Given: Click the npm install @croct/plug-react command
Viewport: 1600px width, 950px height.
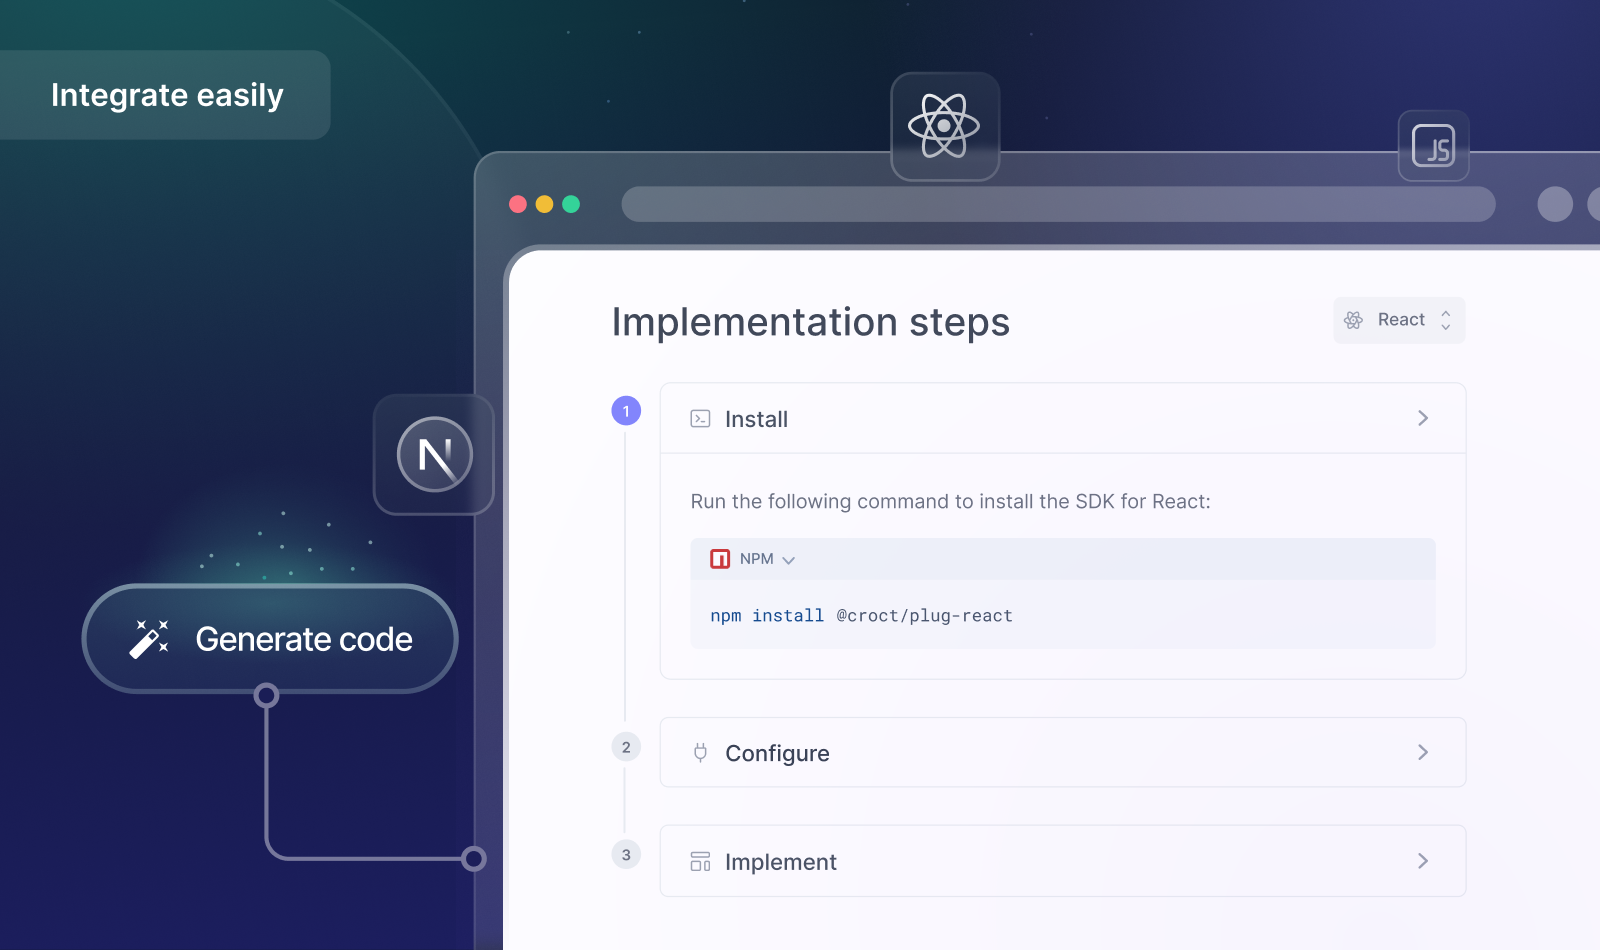Looking at the screenshot, I should click(x=861, y=616).
